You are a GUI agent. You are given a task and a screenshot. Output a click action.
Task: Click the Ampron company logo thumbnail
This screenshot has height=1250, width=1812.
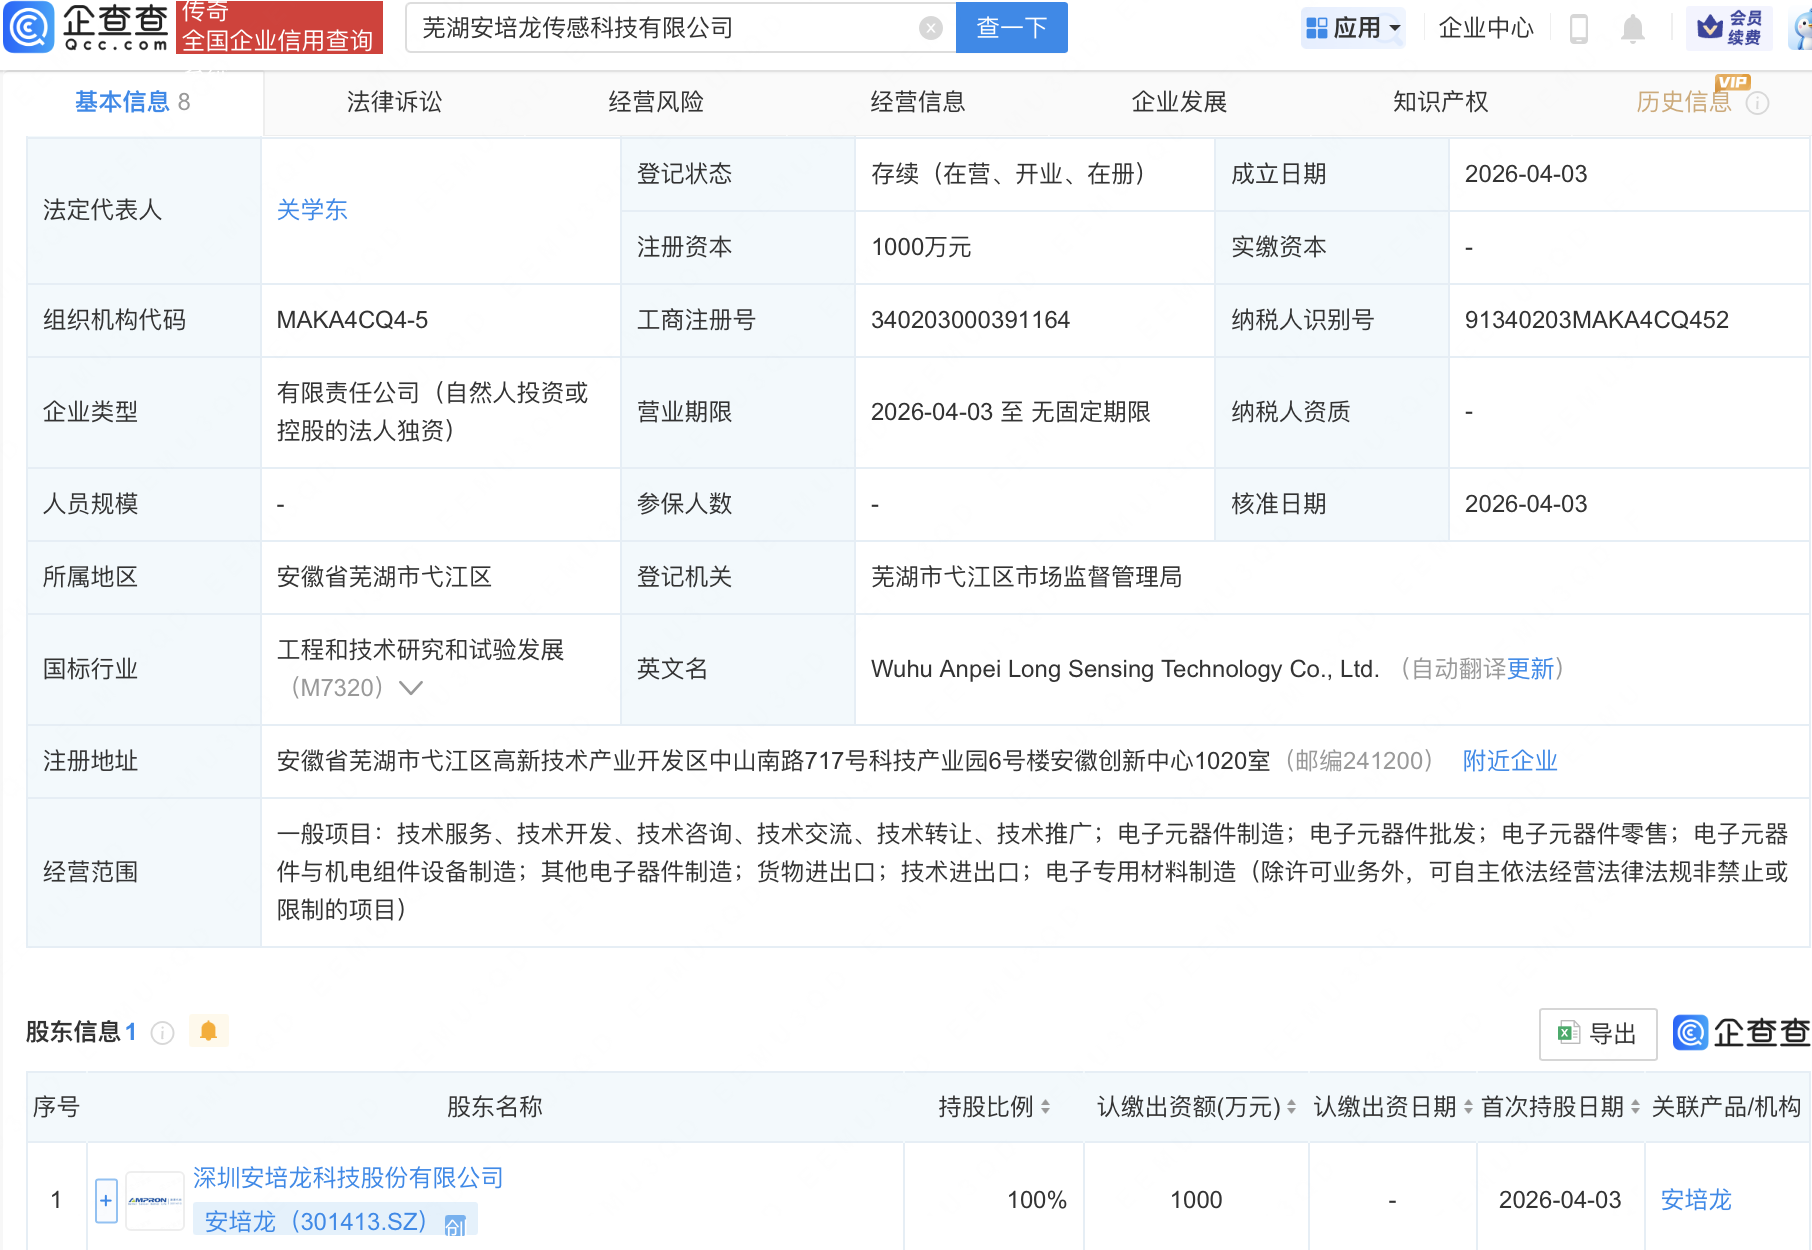(155, 1199)
